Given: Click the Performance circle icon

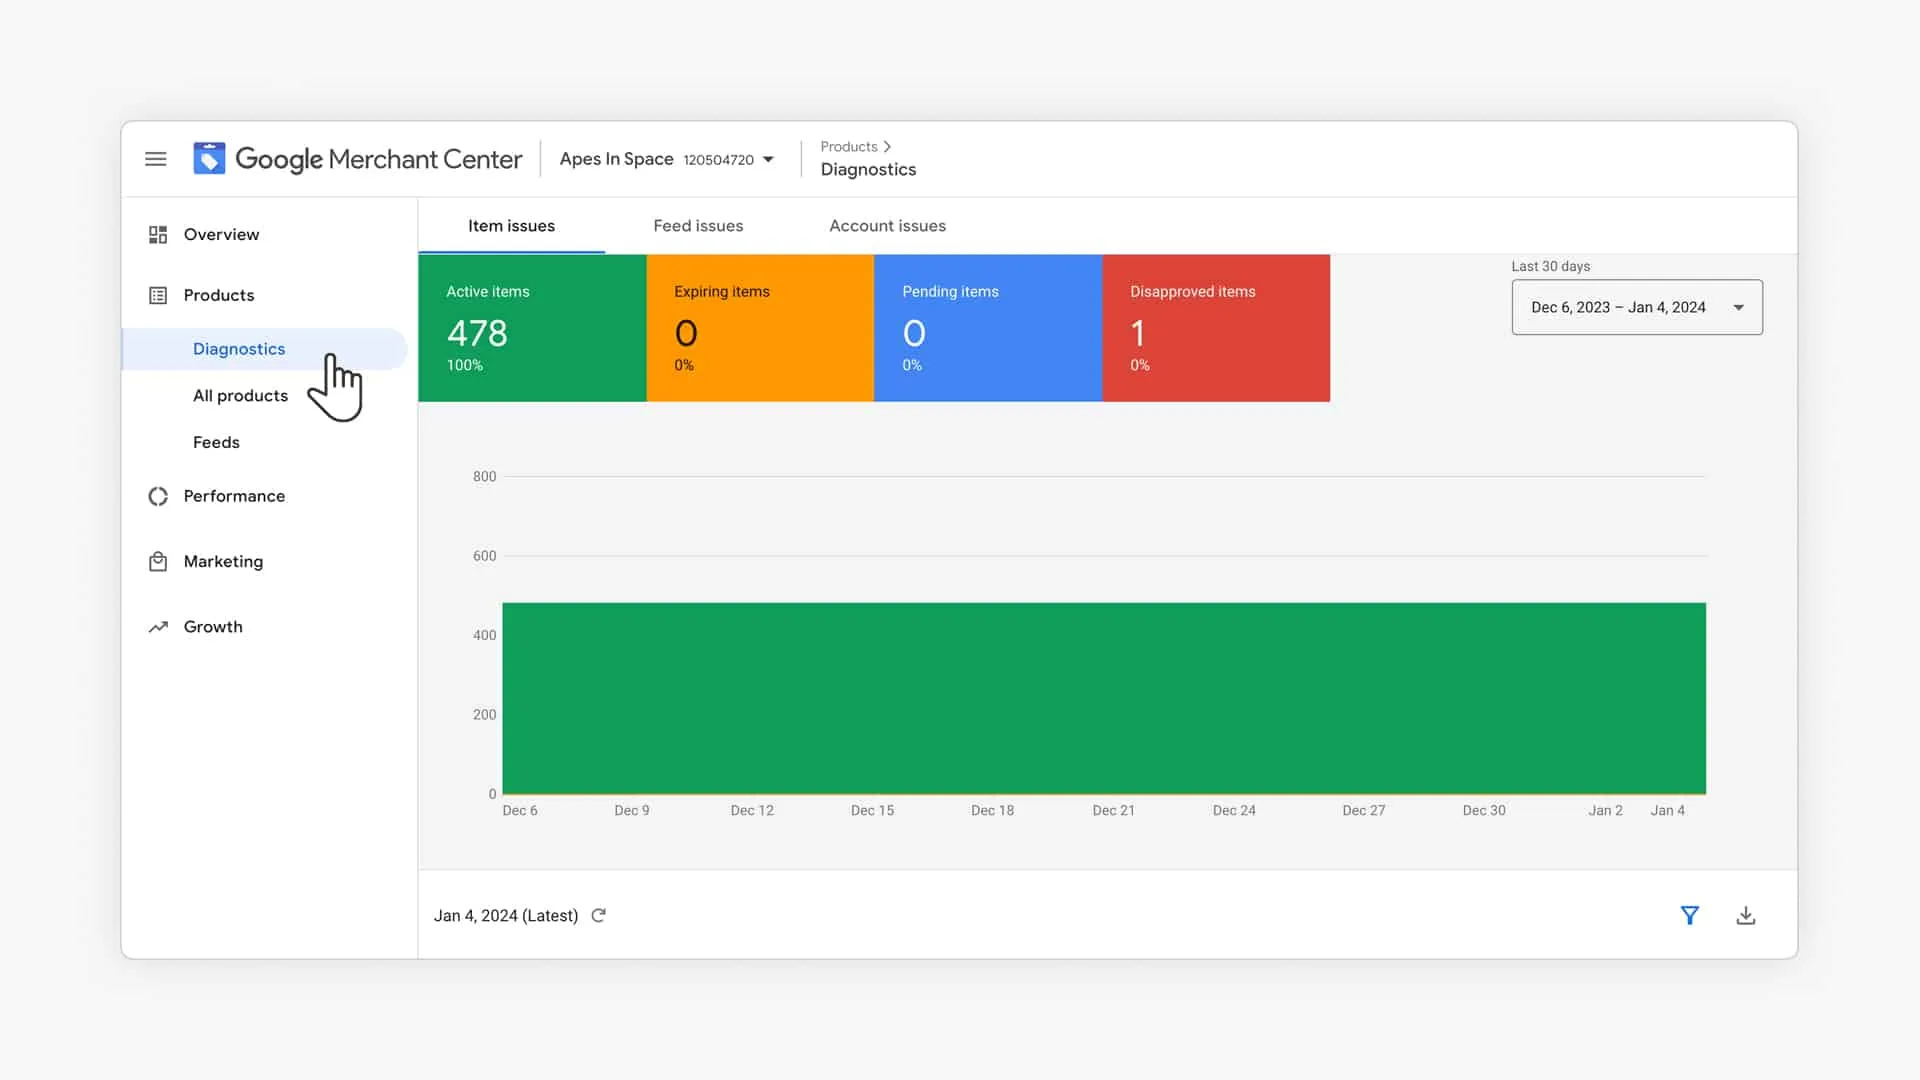Looking at the screenshot, I should [x=158, y=496].
